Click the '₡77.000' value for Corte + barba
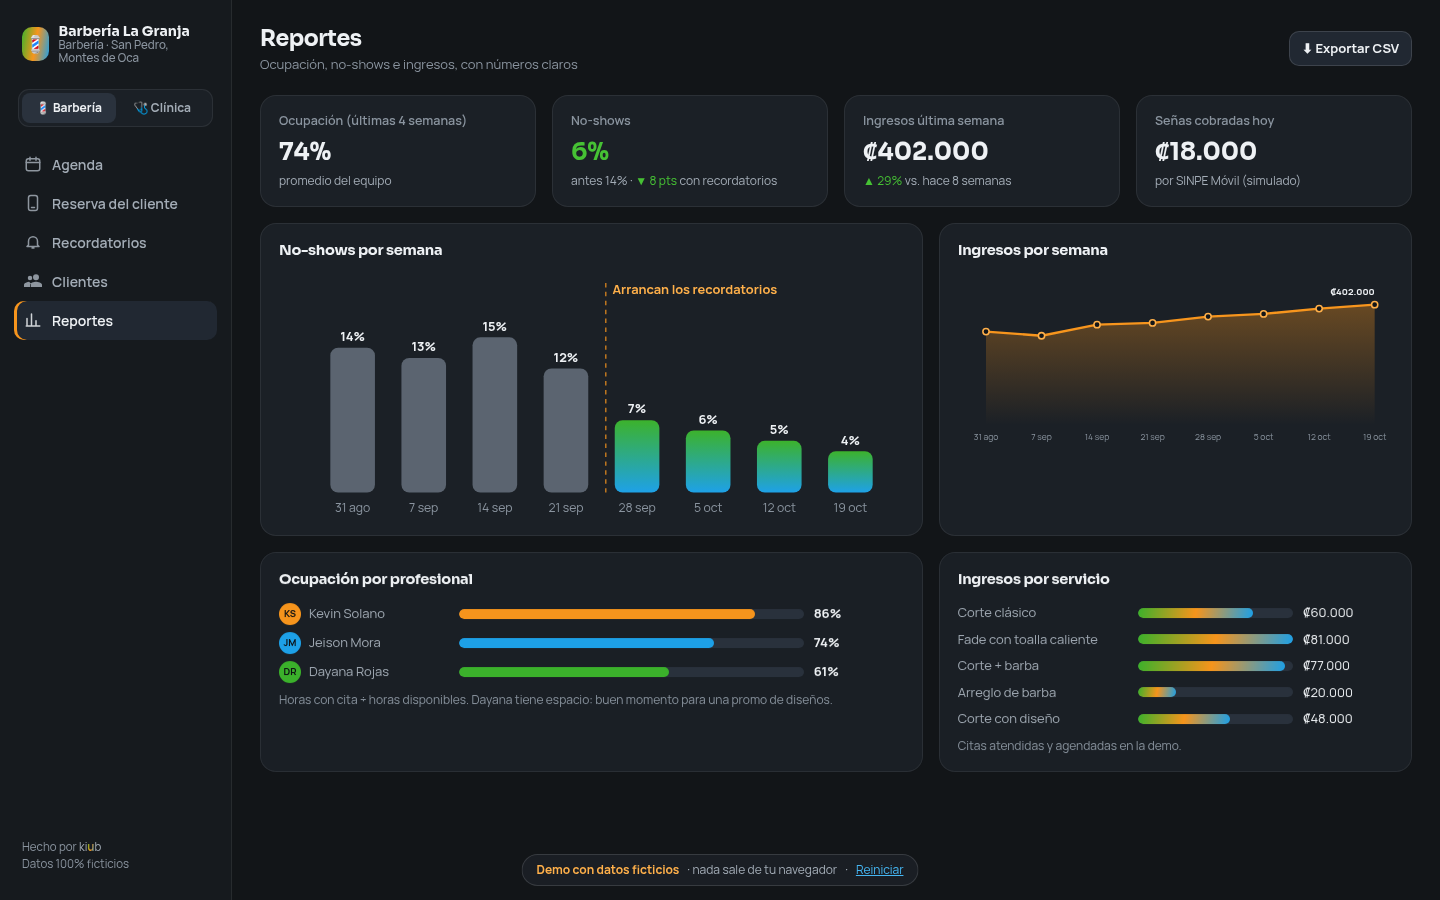 coord(1326,666)
